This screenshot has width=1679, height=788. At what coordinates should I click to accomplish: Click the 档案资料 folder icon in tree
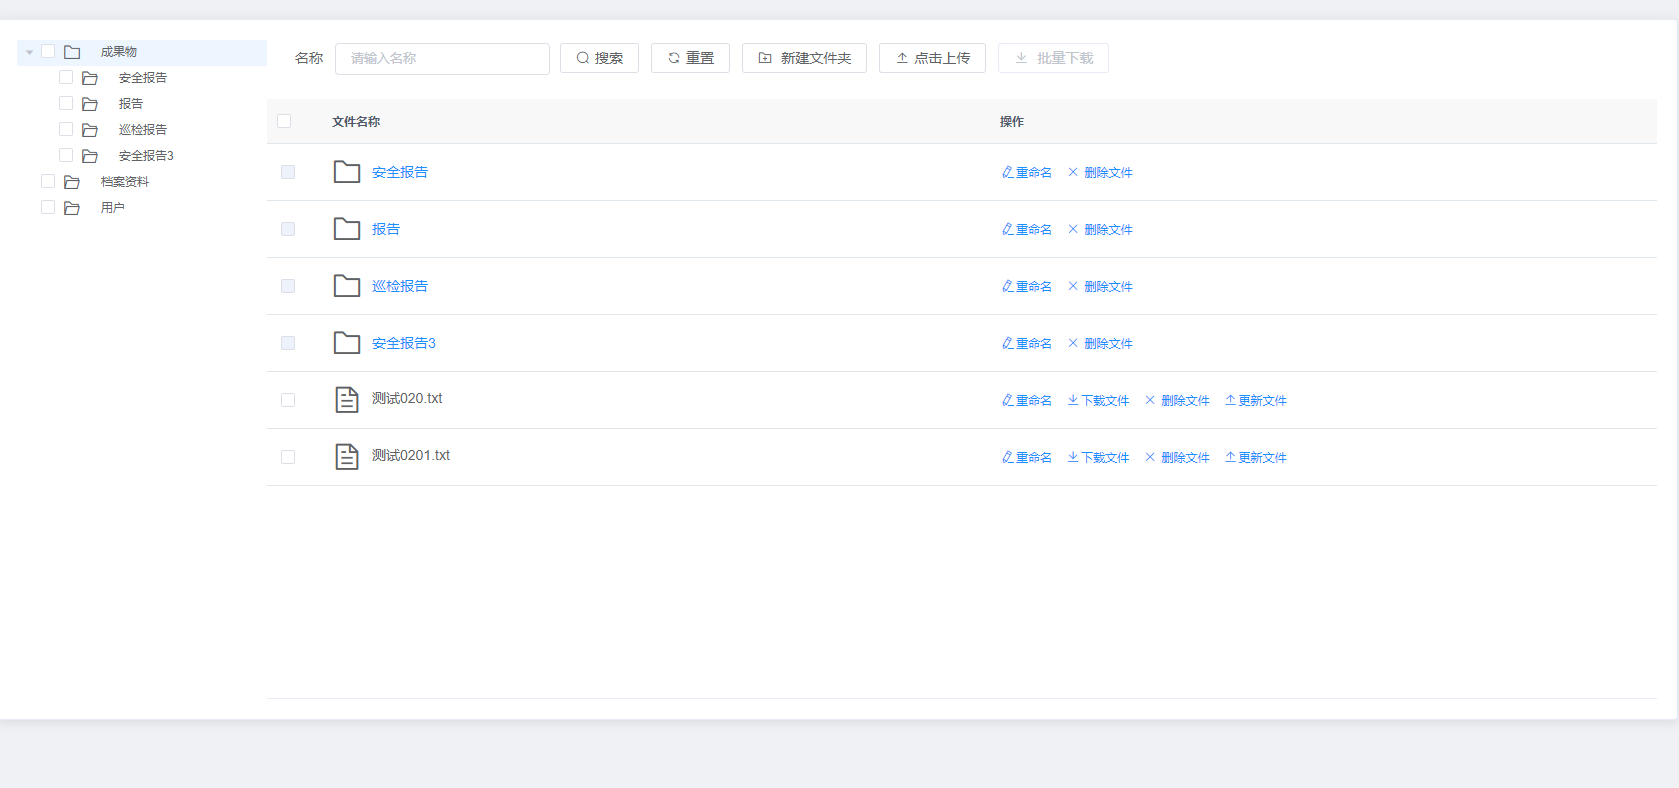click(72, 182)
